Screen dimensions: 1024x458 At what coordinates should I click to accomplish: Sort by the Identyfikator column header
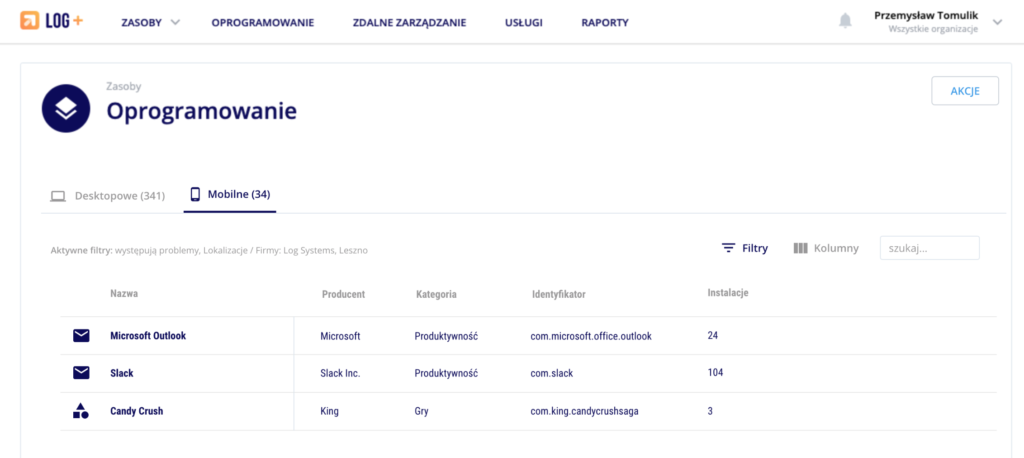point(559,294)
